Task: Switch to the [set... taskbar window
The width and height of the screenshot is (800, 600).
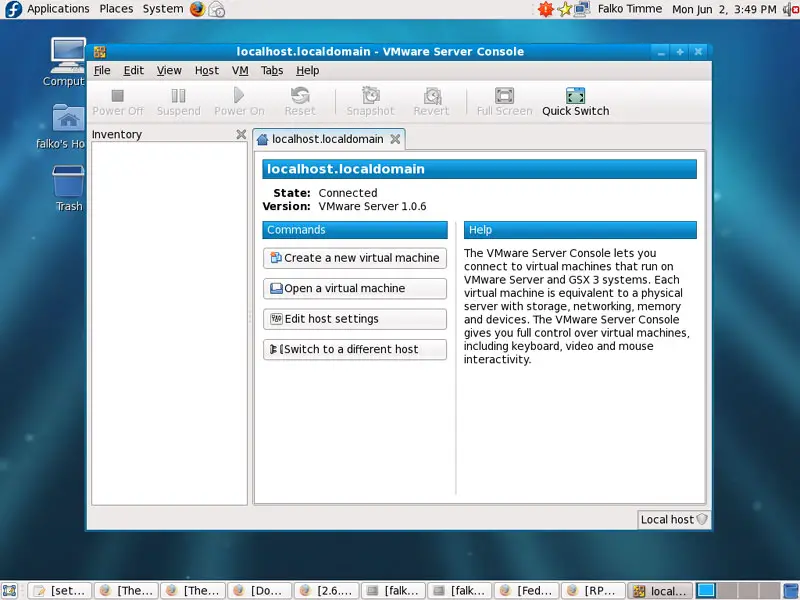Action: pos(60,590)
